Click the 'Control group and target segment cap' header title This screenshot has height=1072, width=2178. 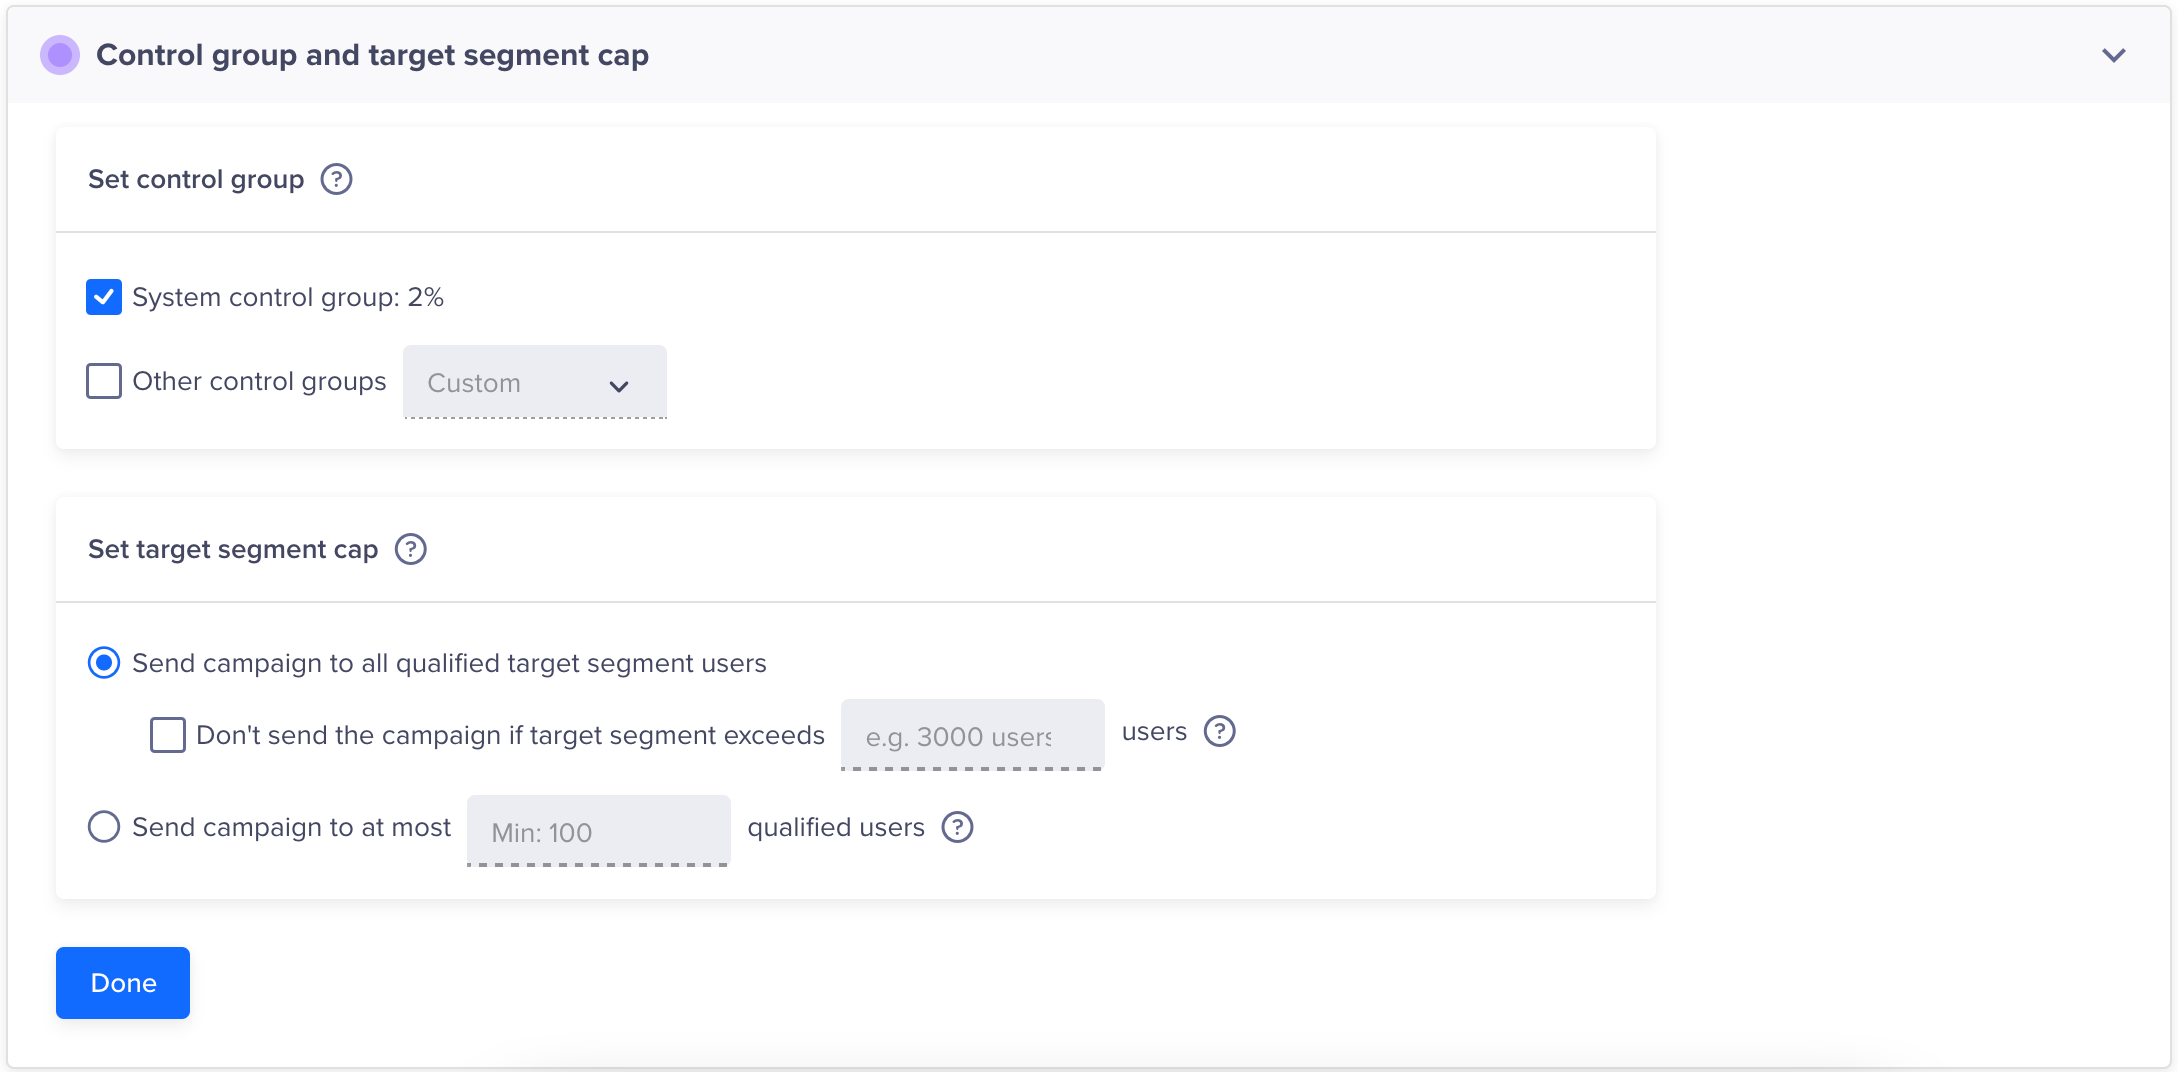click(372, 55)
